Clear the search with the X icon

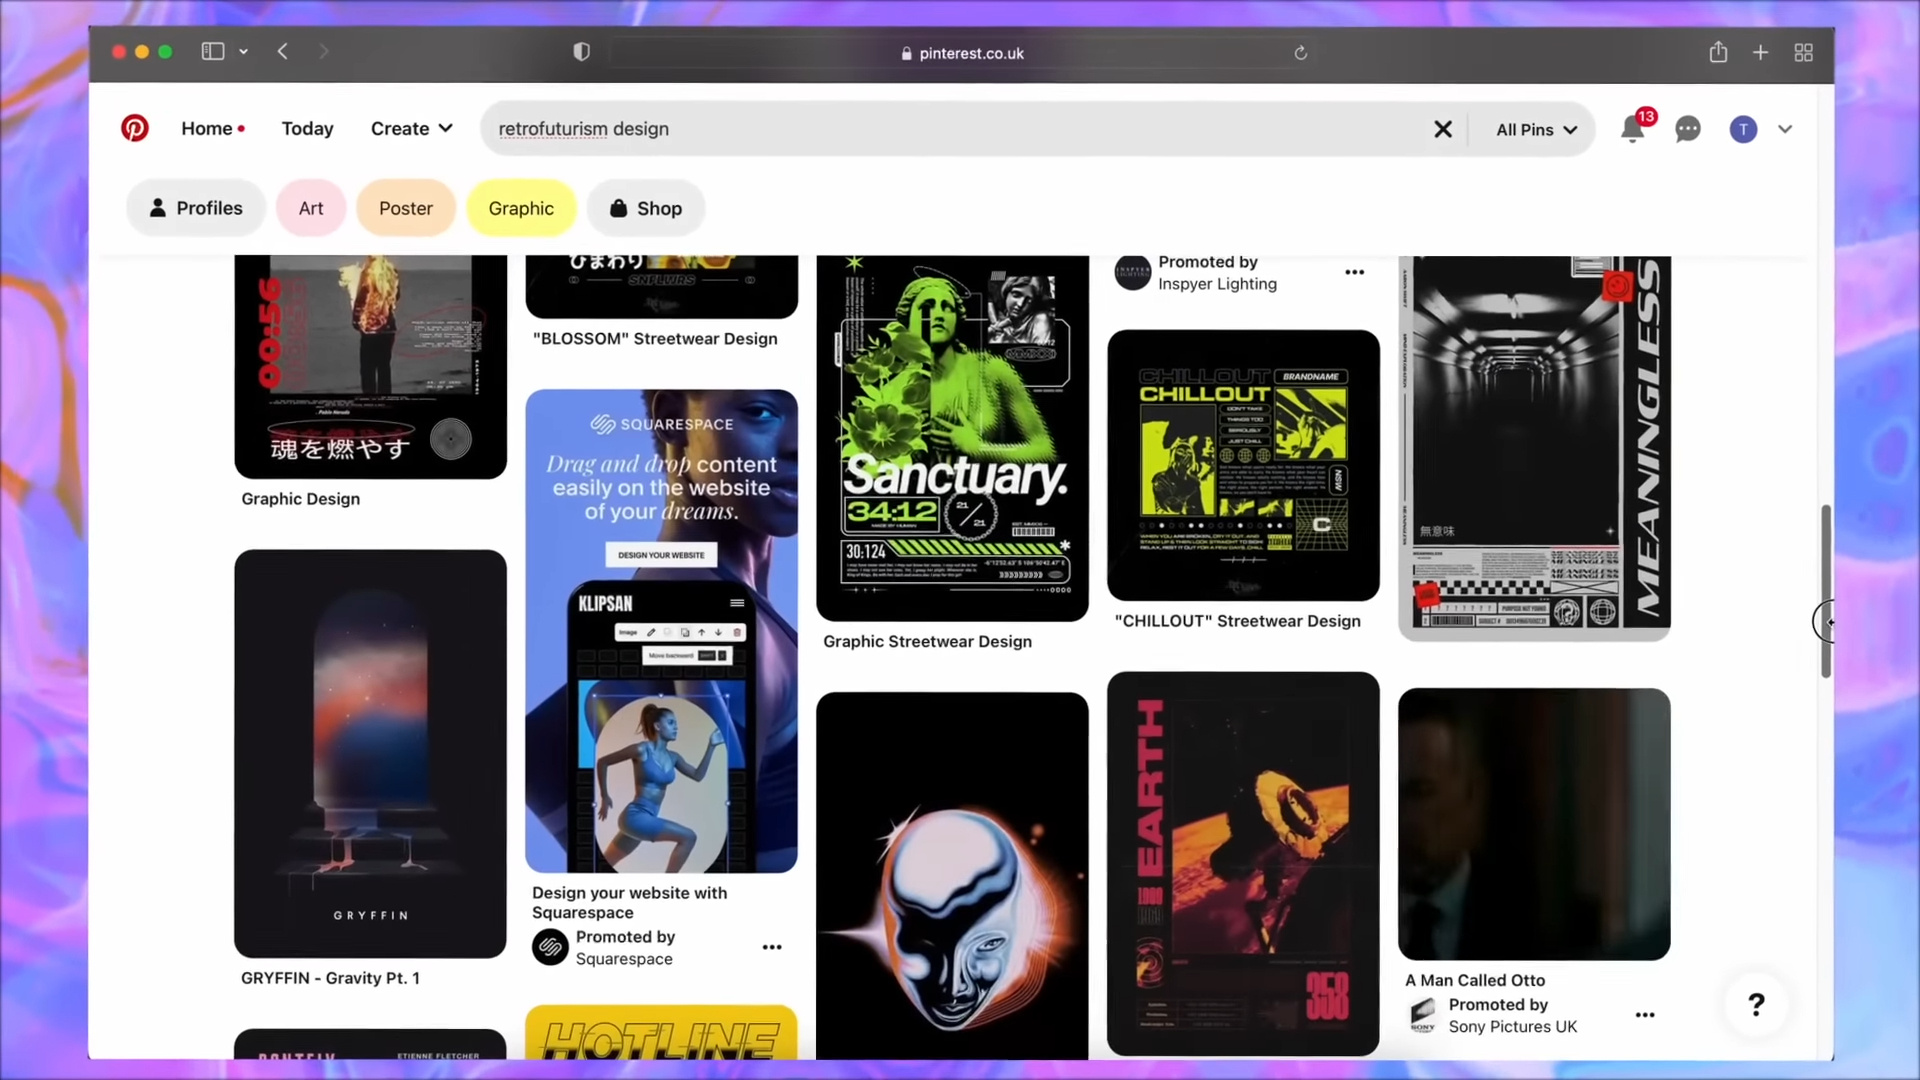pyautogui.click(x=1443, y=129)
